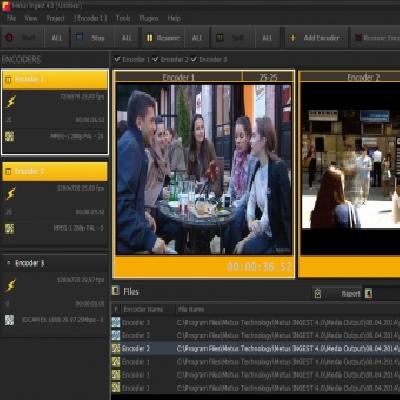Click the yellow Resume pause icon
Screen dimensions: 400x400
point(149,38)
